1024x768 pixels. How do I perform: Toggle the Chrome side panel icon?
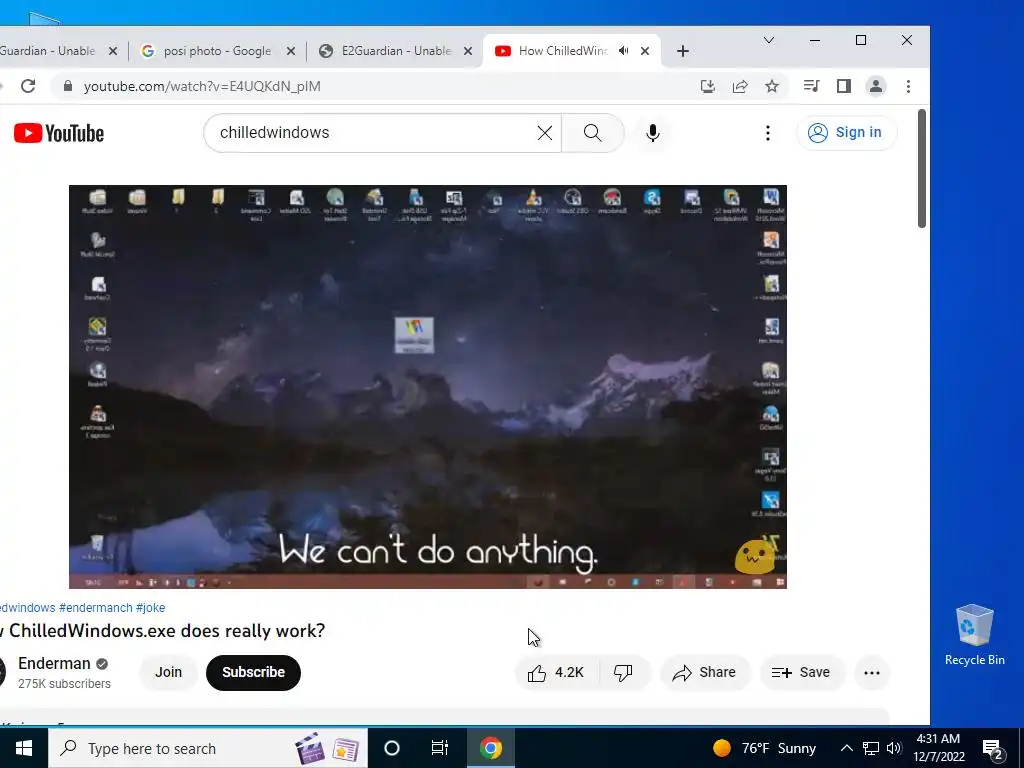[x=844, y=86]
